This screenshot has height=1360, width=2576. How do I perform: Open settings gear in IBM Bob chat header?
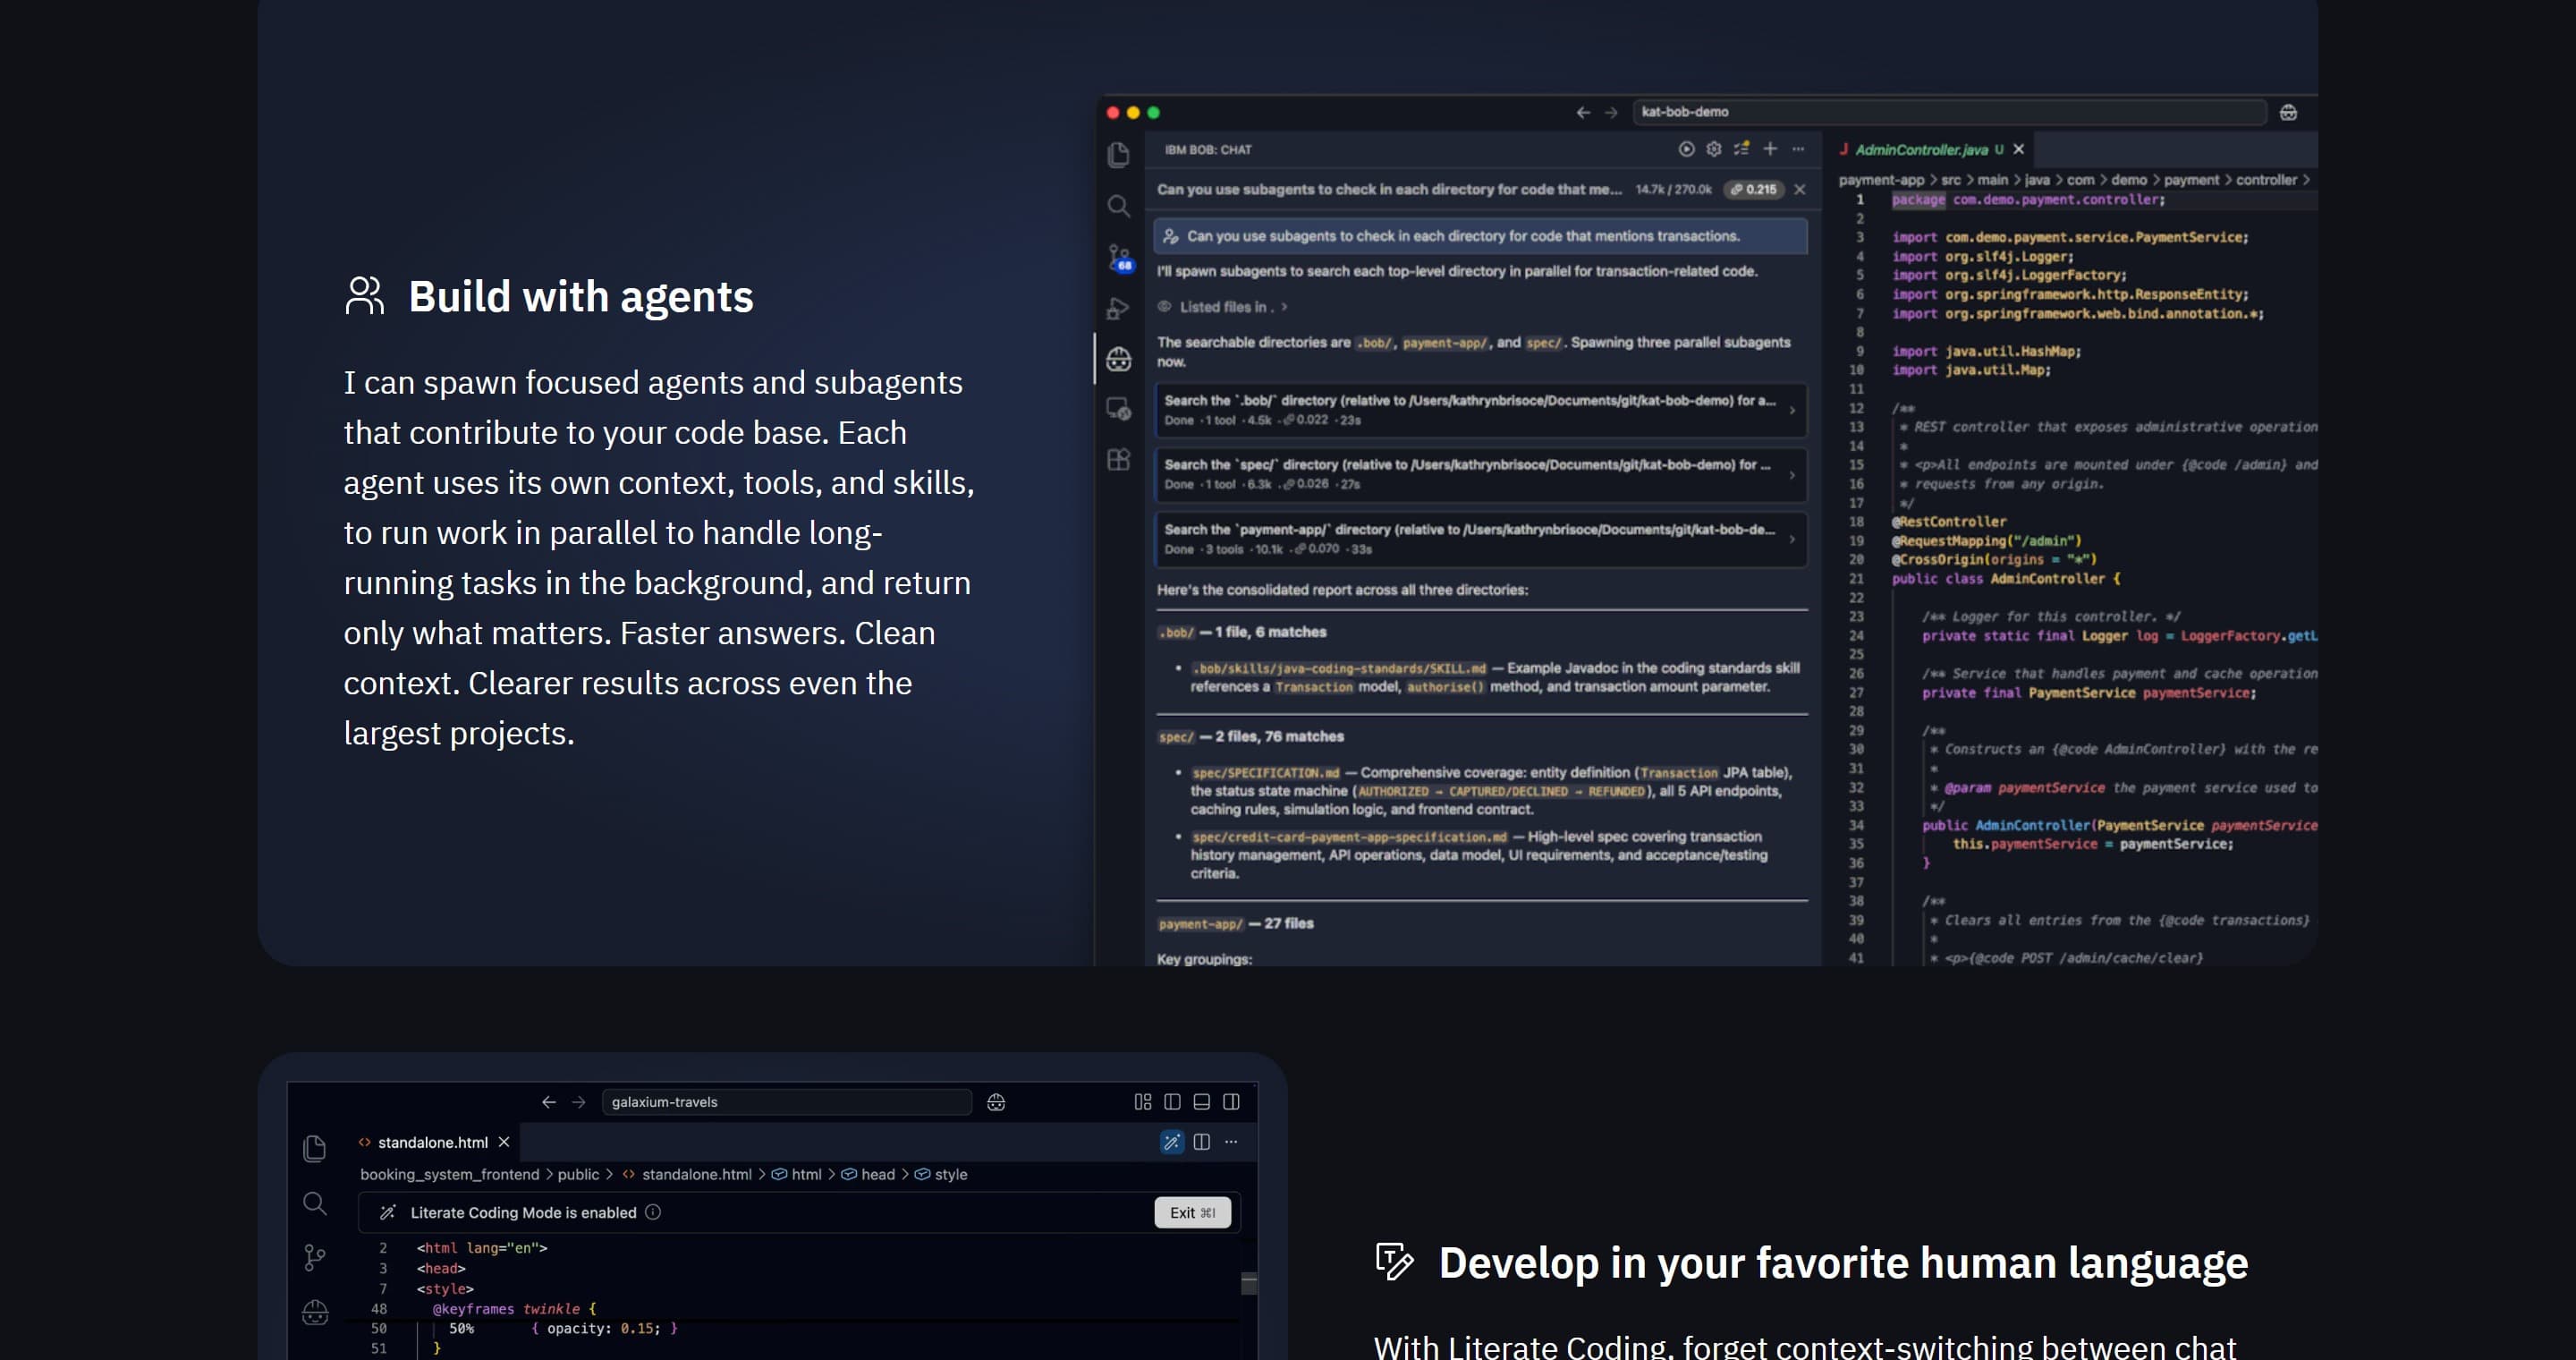point(1714,149)
